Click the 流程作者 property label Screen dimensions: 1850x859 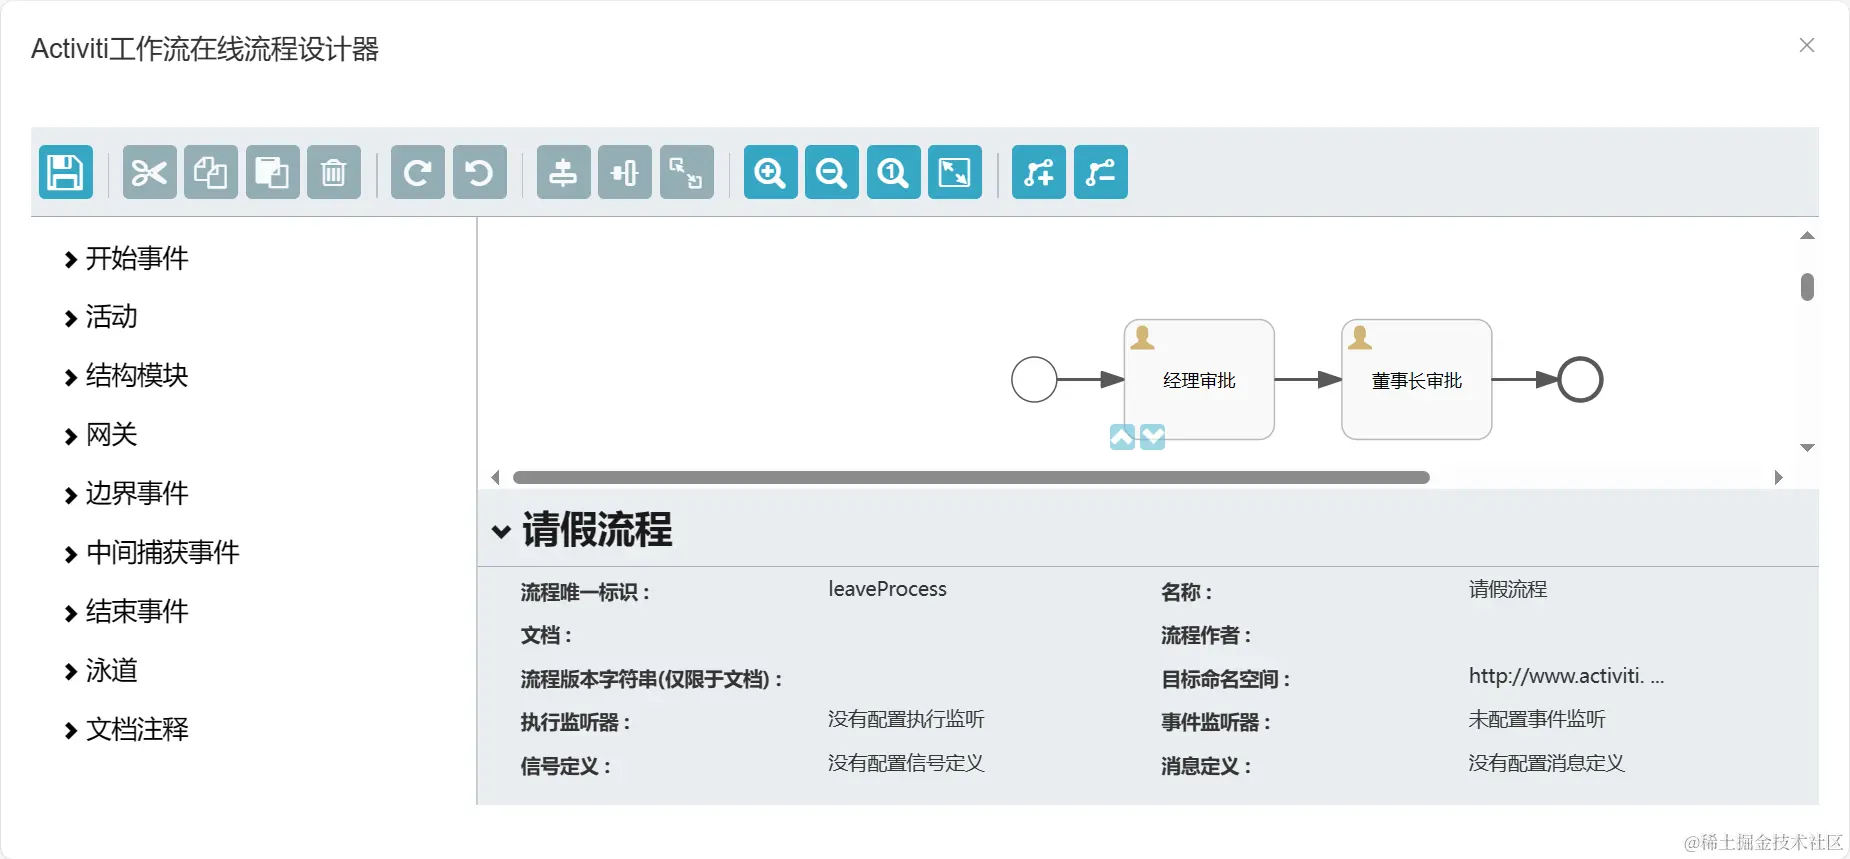coord(1206,636)
